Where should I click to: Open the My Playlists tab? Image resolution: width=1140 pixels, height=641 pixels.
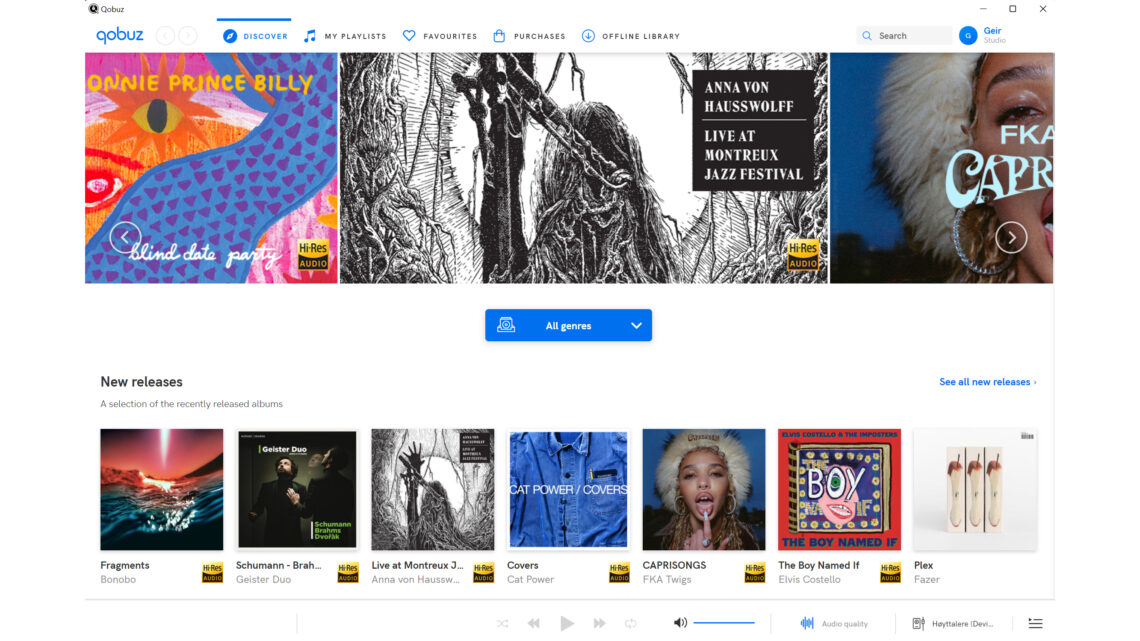point(345,36)
